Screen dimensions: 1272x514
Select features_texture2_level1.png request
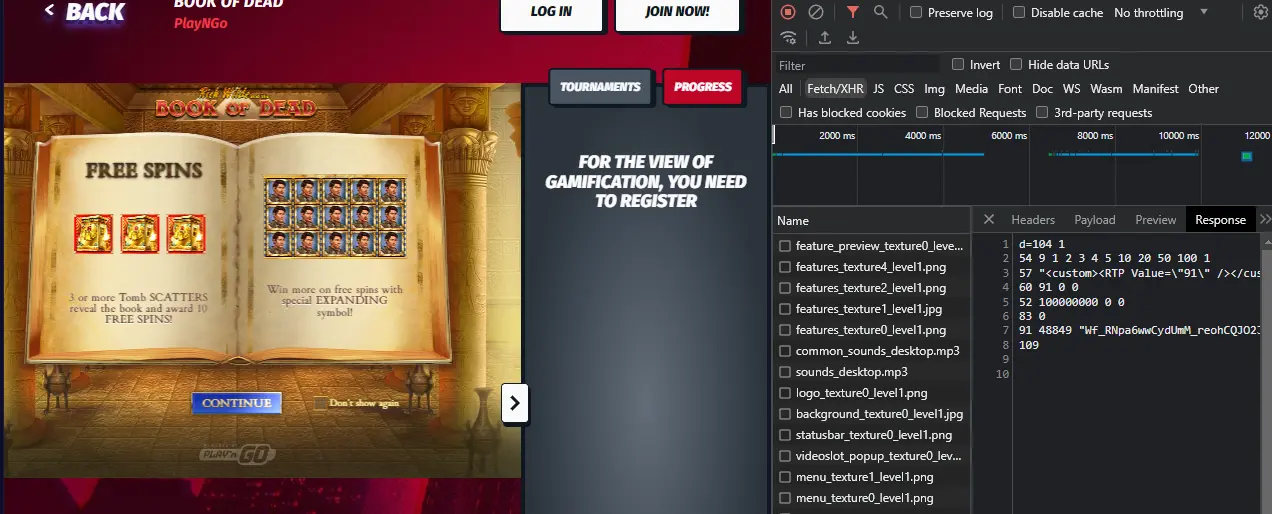click(871, 288)
